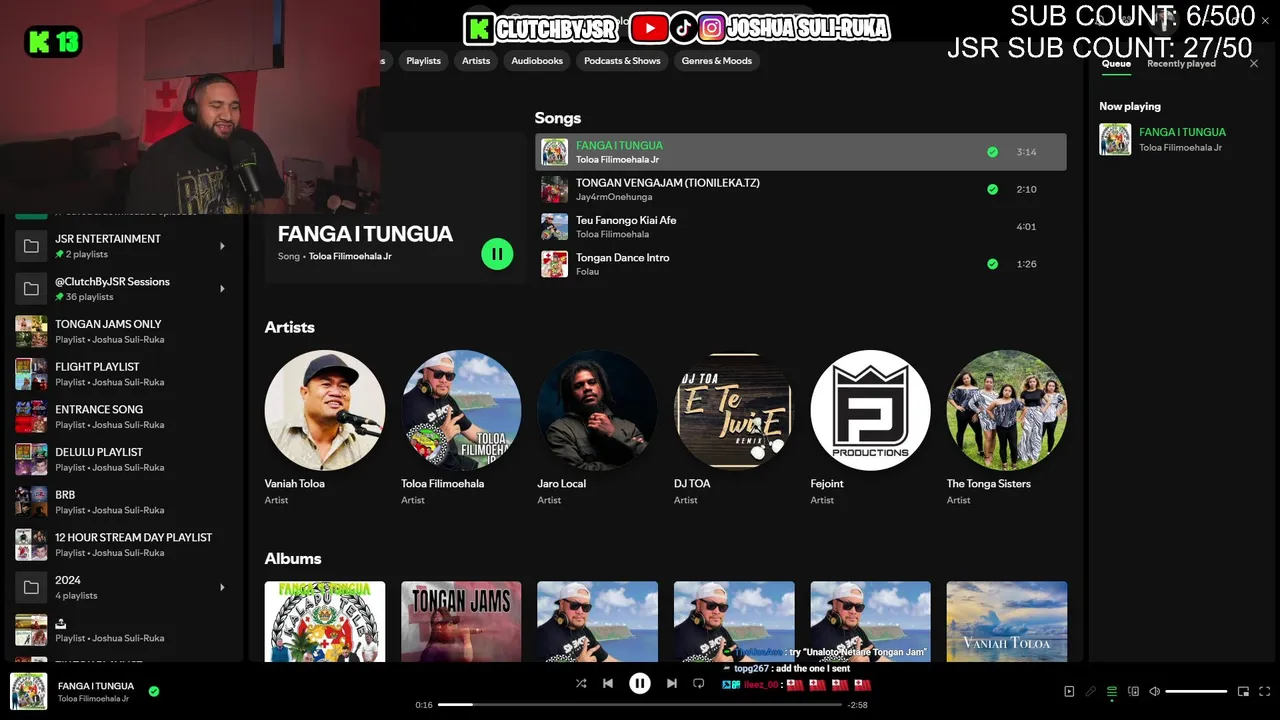Open the Toloa Filimoehala artist card
Viewport: 1280px width, 720px height.
461,428
